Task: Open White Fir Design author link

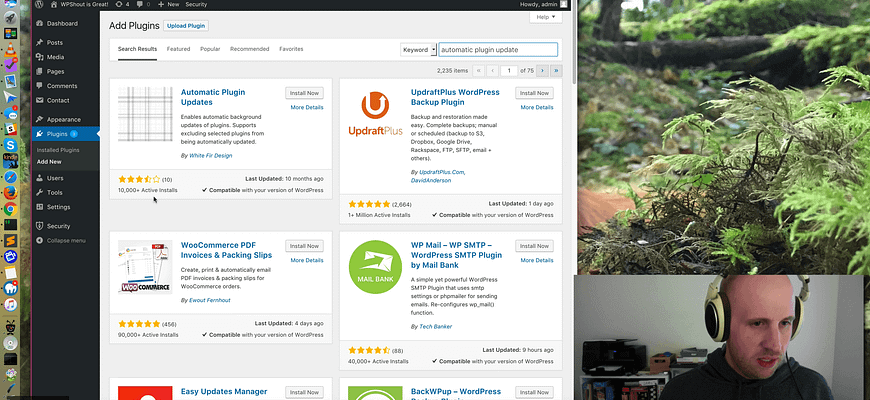Action: tap(210, 156)
